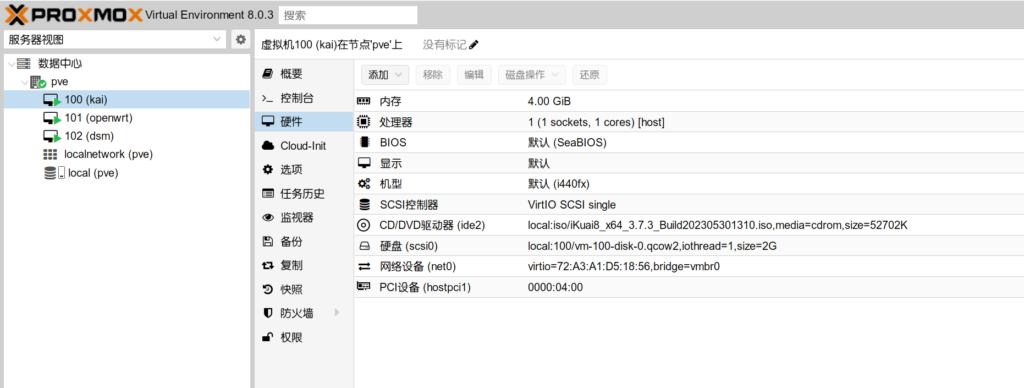Open the 磁盘操作 disk action dropdown
Image resolution: width=1024 pixels, height=388 pixels.
532,75
